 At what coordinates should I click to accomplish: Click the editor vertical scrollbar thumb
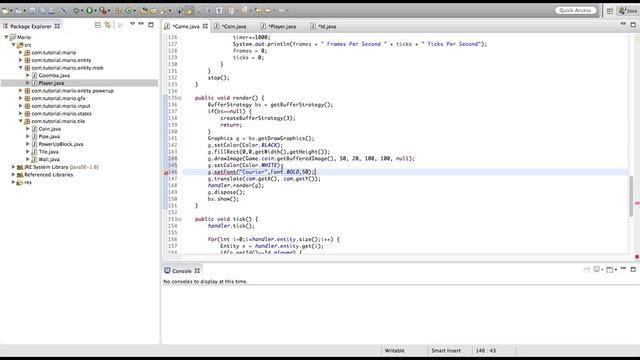coord(631,196)
